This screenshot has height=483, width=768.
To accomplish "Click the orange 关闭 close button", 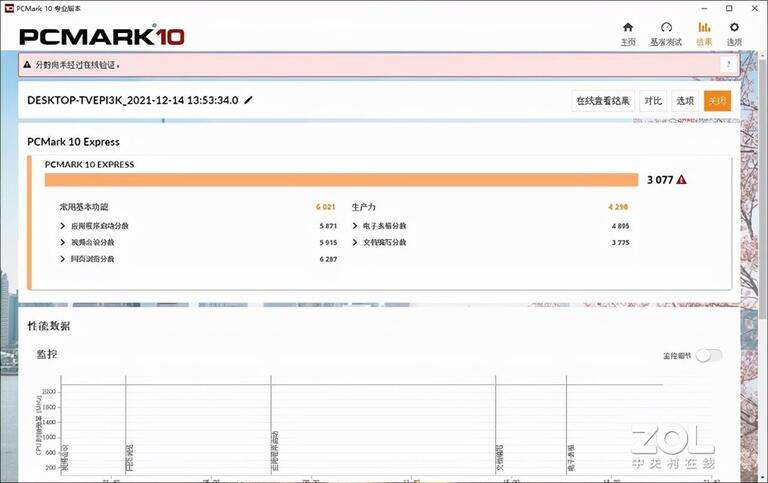I will (717, 101).
